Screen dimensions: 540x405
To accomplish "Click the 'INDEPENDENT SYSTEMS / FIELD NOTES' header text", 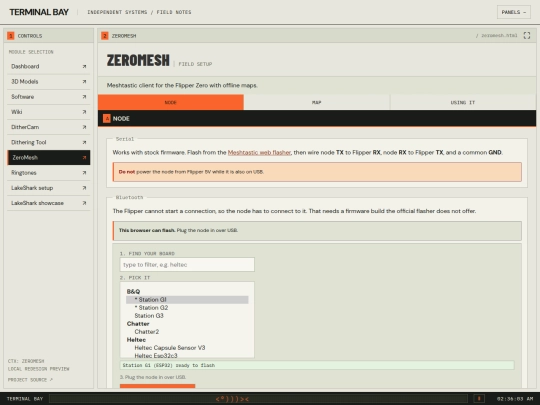I will coord(139,12).
